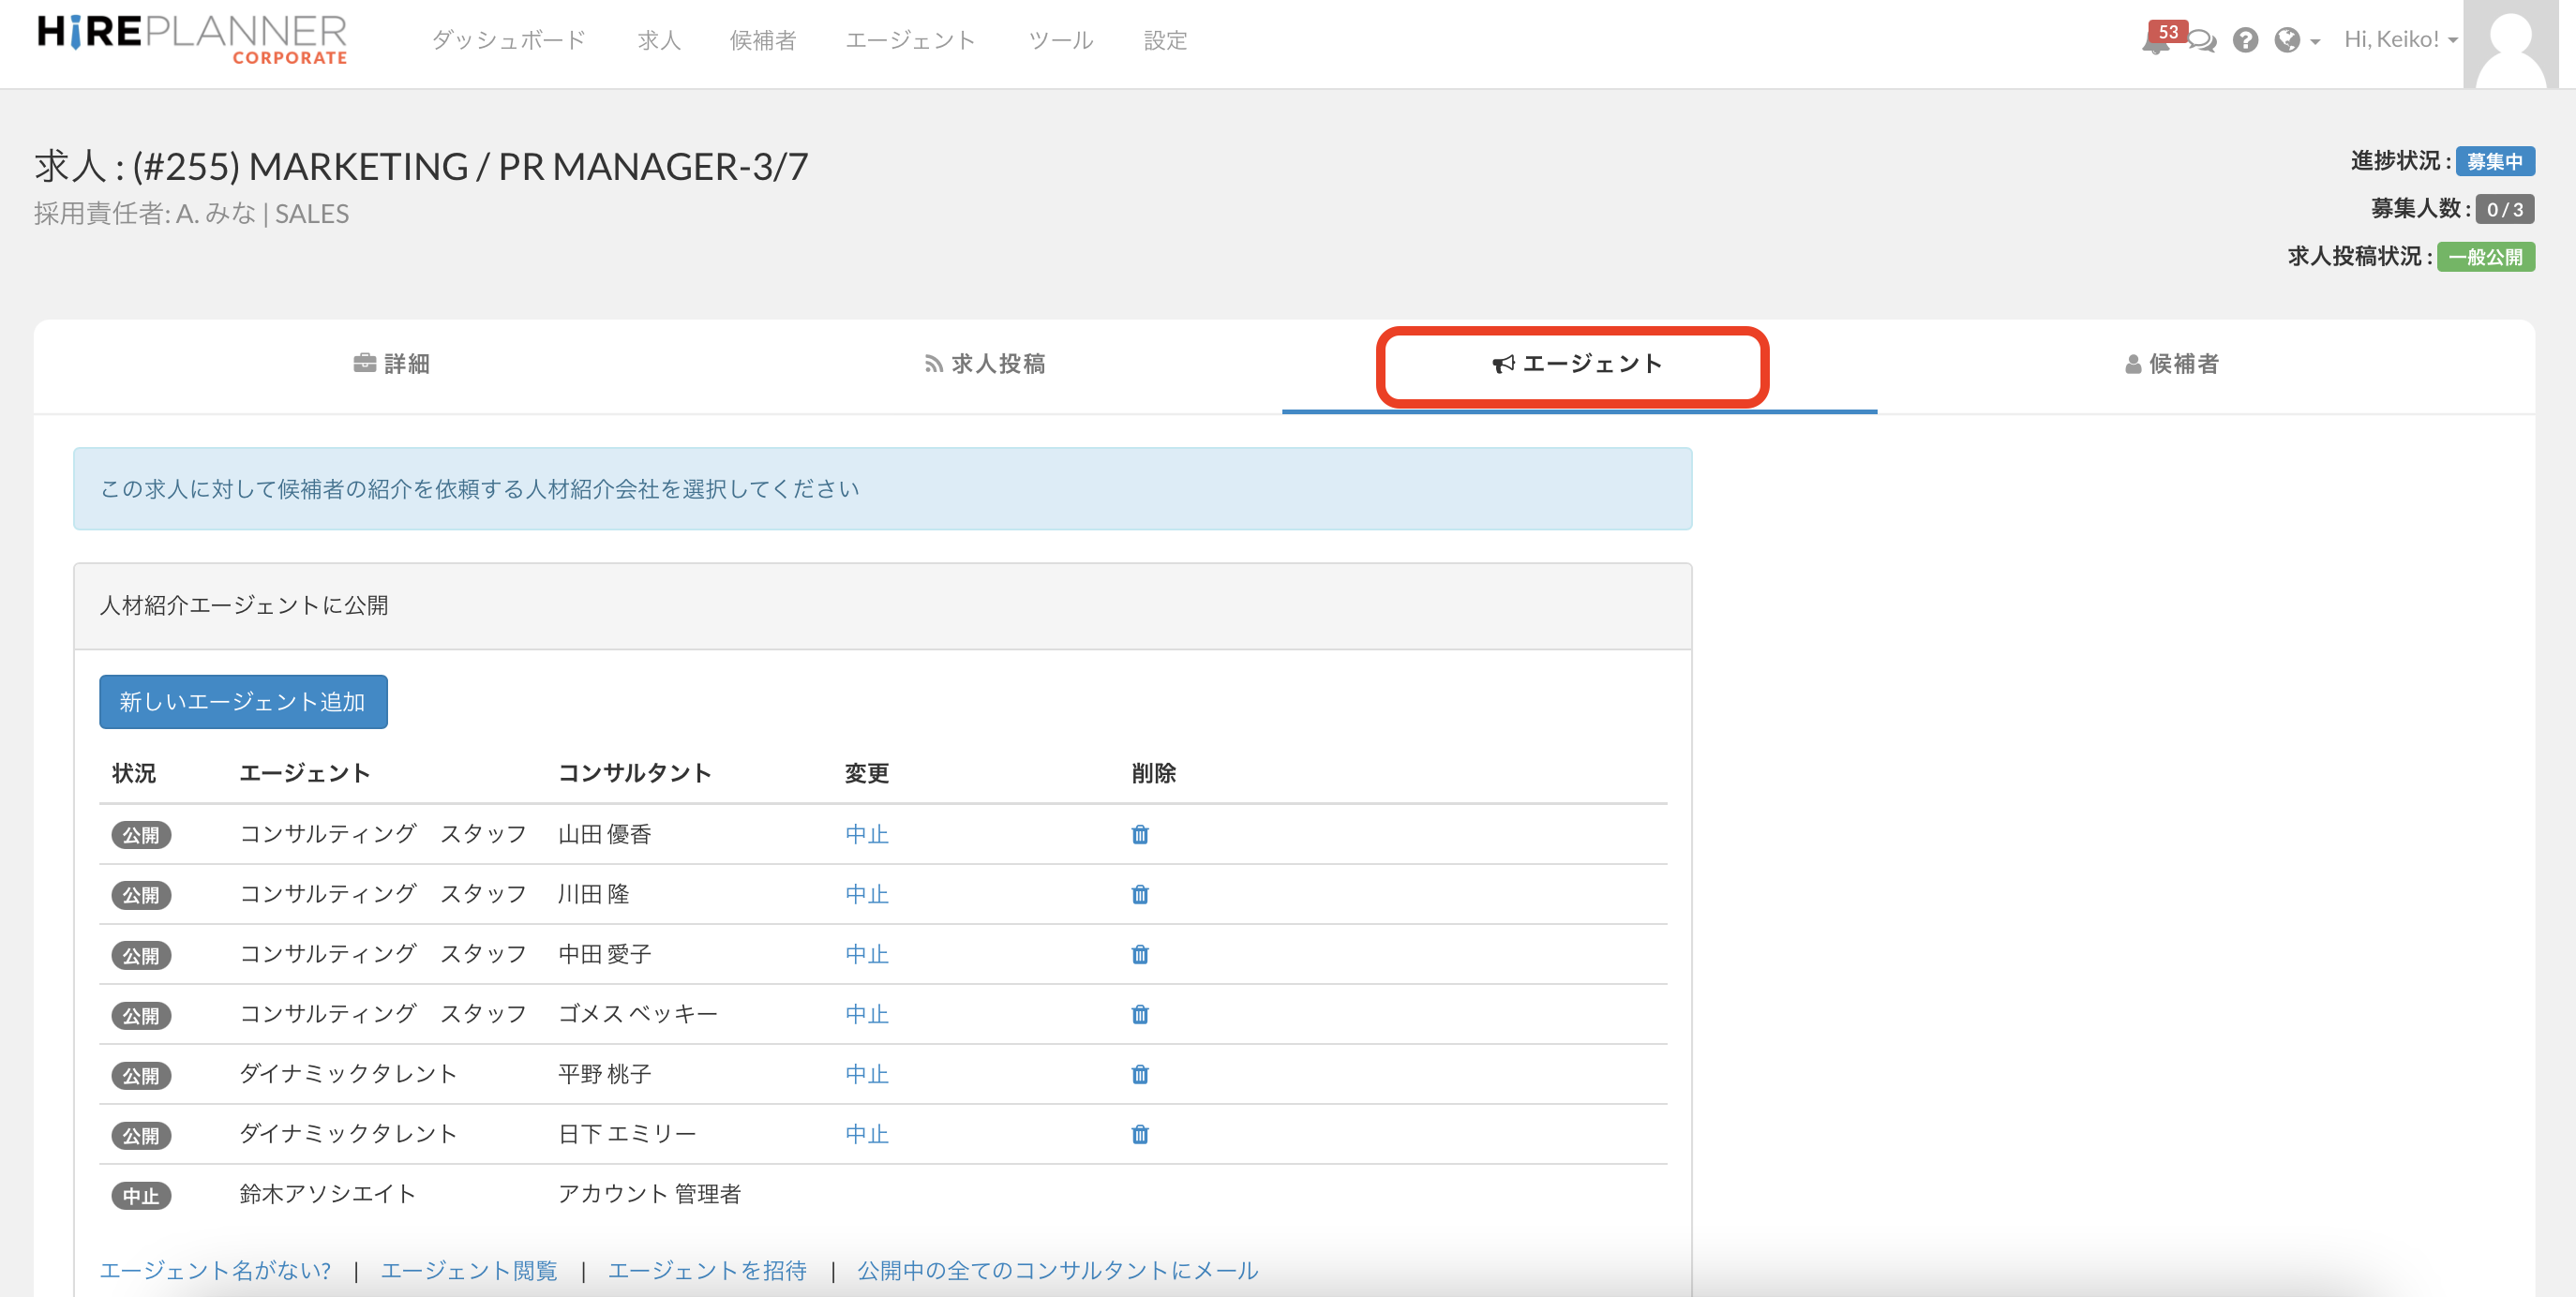
Task: Expand the Hi, Keiko! user menu
Action: pyautogui.click(x=2400, y=40)
